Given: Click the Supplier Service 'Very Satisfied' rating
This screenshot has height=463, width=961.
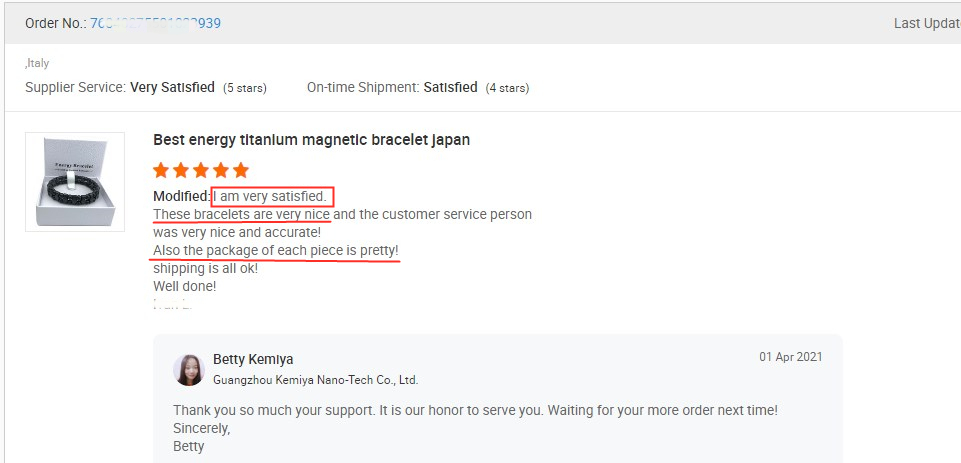Looking at the screenshot, I should (x=172, y=87).
